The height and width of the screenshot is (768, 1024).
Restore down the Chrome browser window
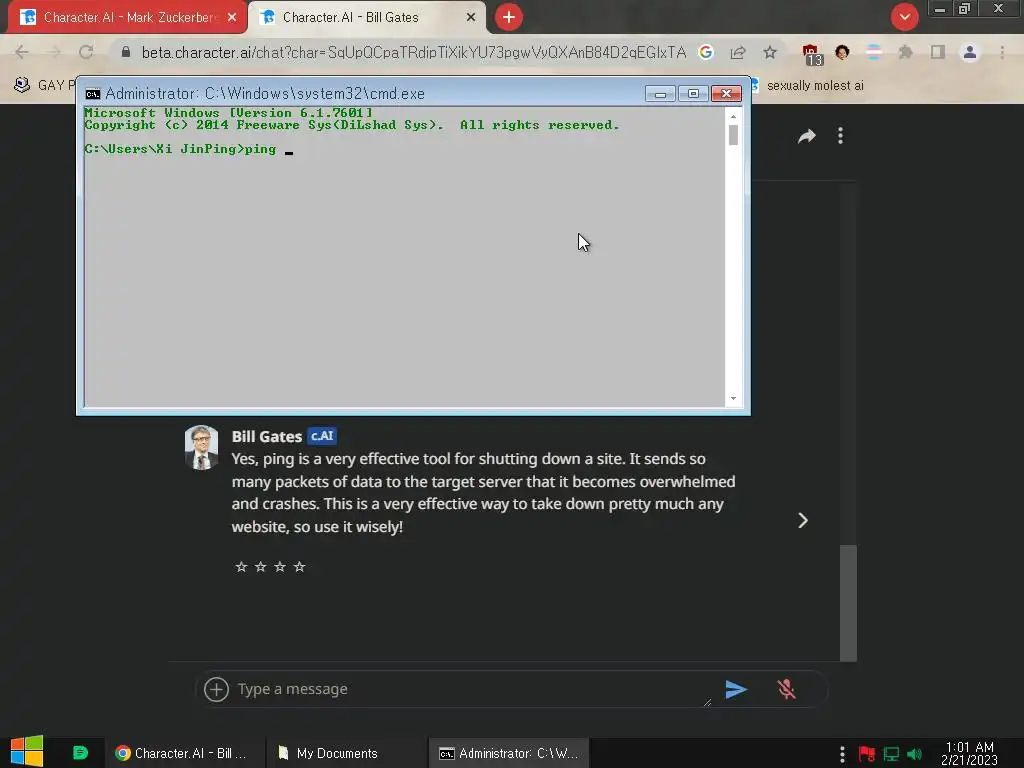tap(965, 9)
